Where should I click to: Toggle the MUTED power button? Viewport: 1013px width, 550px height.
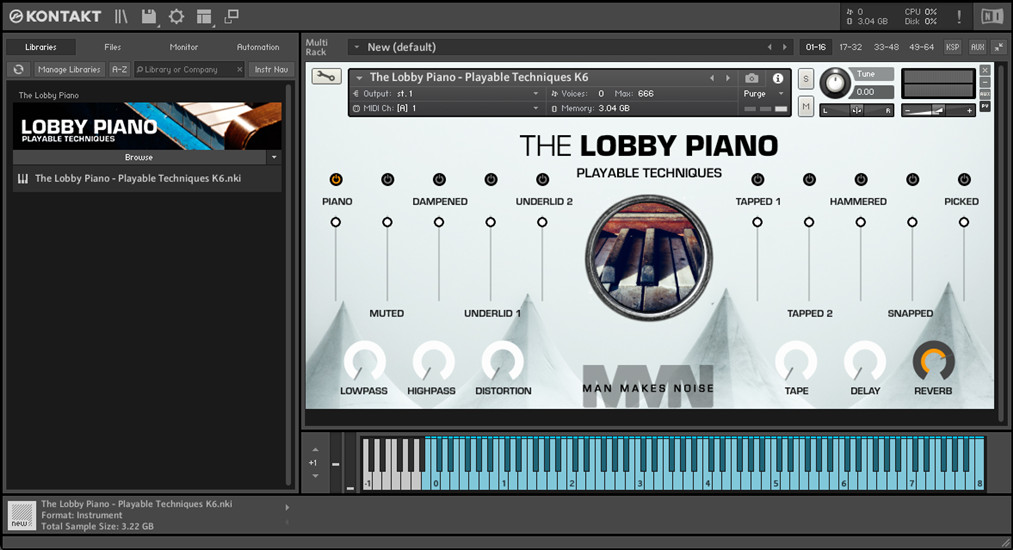[388, 180]
